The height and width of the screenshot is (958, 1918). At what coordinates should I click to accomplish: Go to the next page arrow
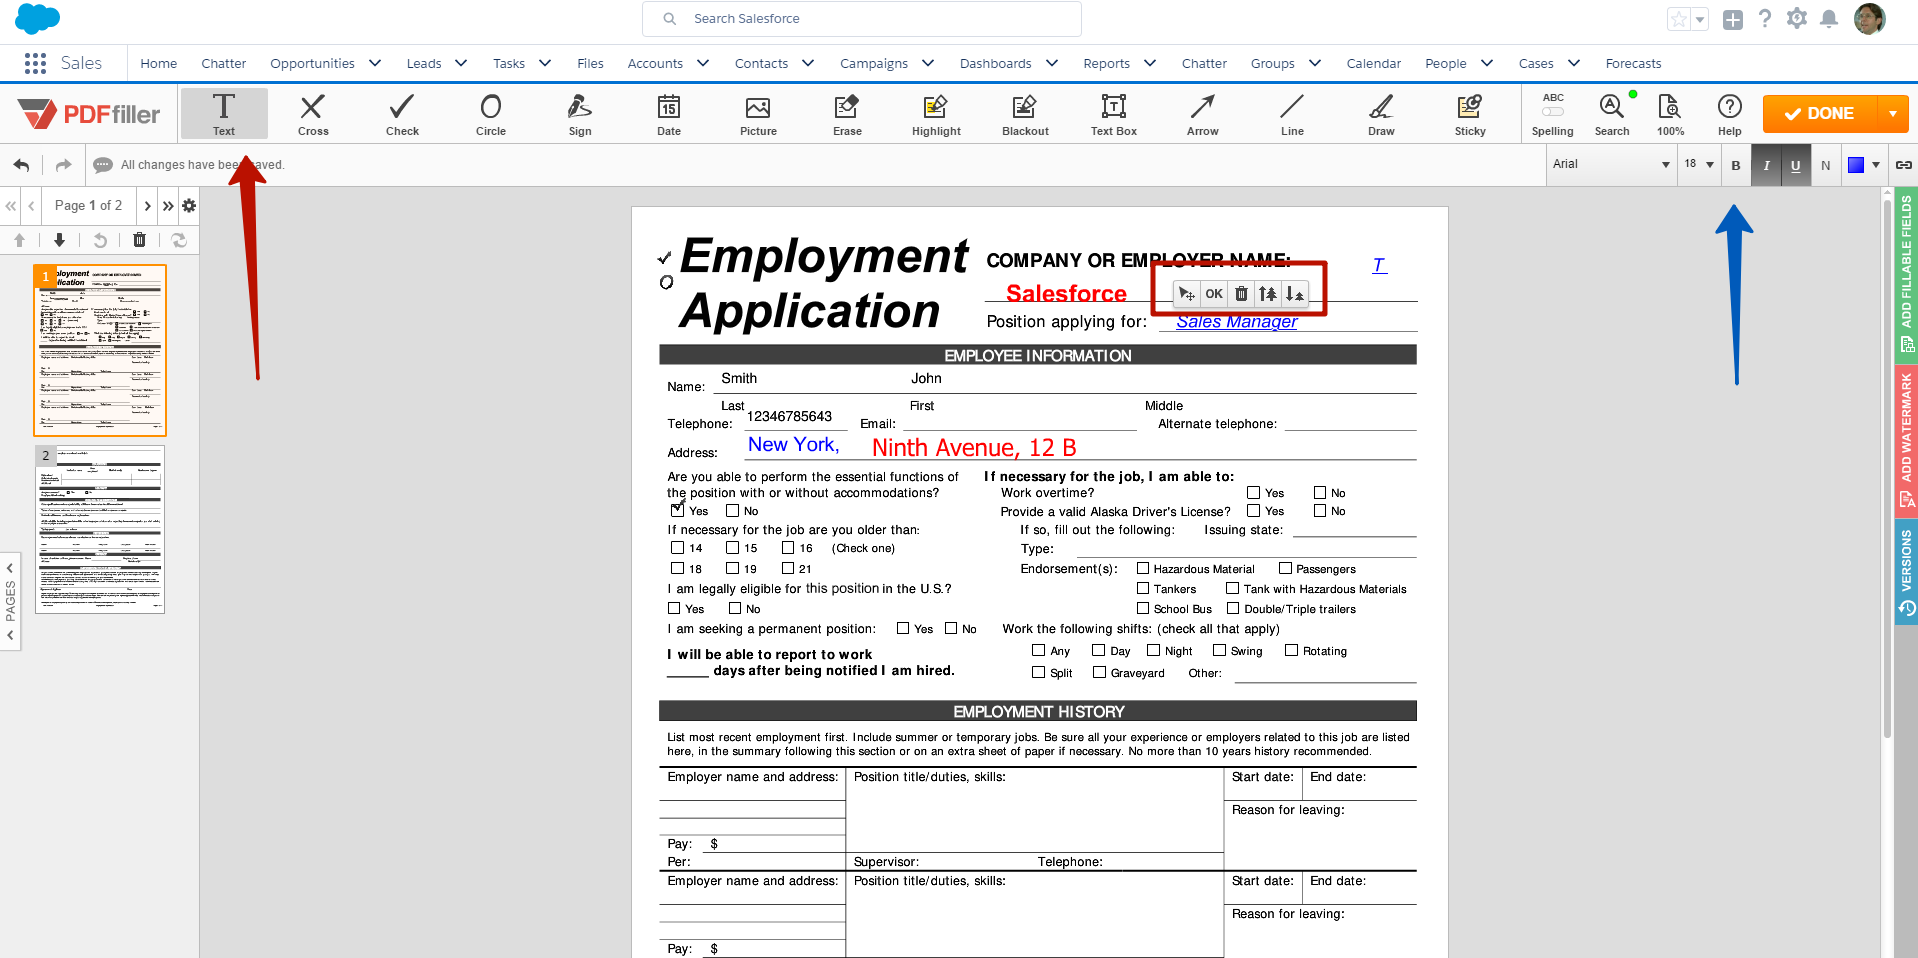coord(147,205)
